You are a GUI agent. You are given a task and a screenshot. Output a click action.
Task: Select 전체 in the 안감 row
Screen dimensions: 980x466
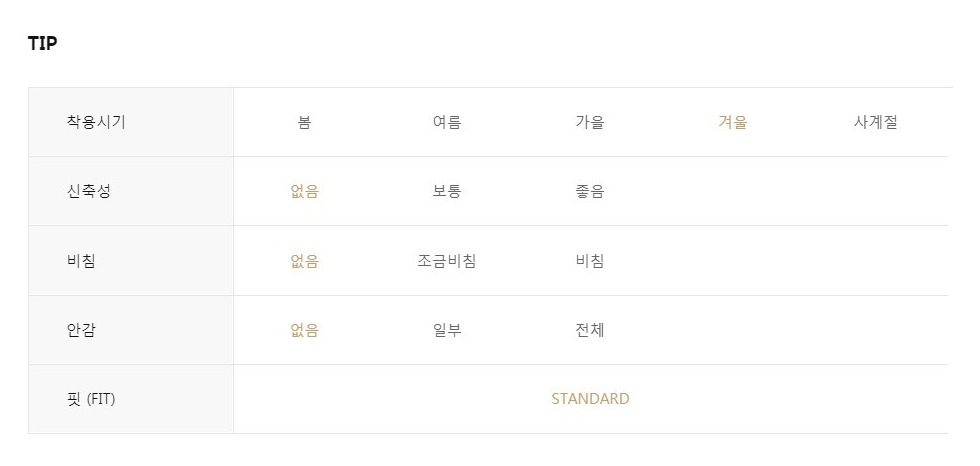[x=590, y=330]
